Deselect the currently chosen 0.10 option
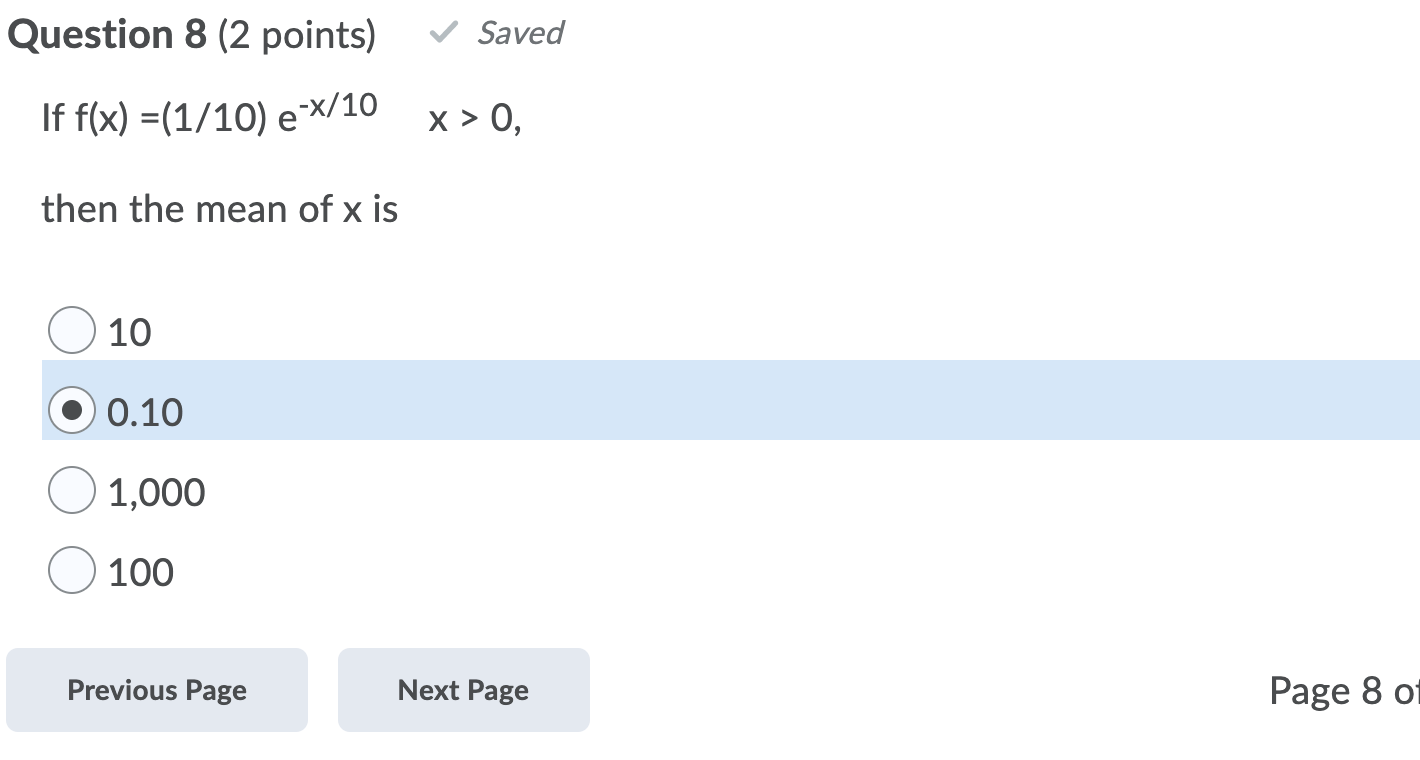 71,410
